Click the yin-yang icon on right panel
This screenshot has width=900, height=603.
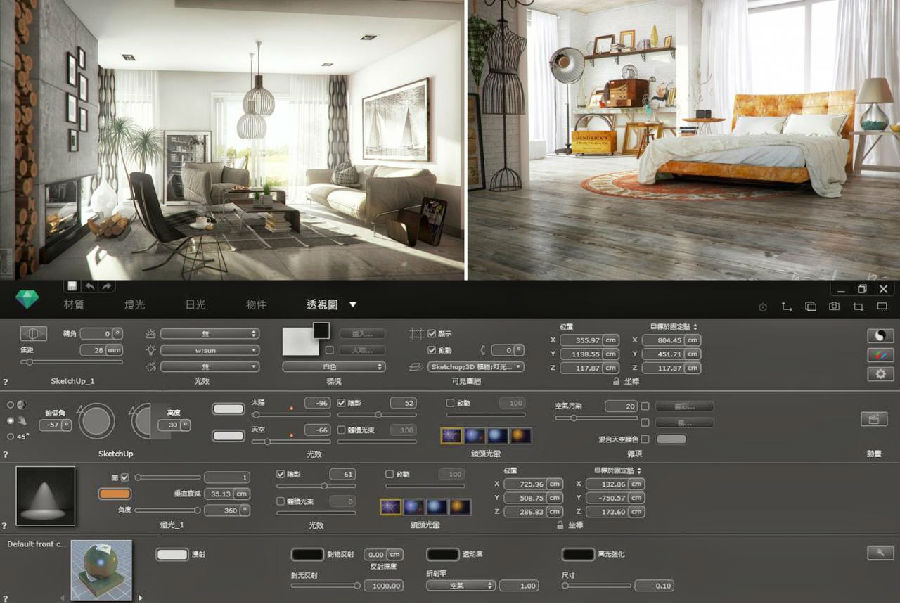pyautogui.click(x=880, y=335)
